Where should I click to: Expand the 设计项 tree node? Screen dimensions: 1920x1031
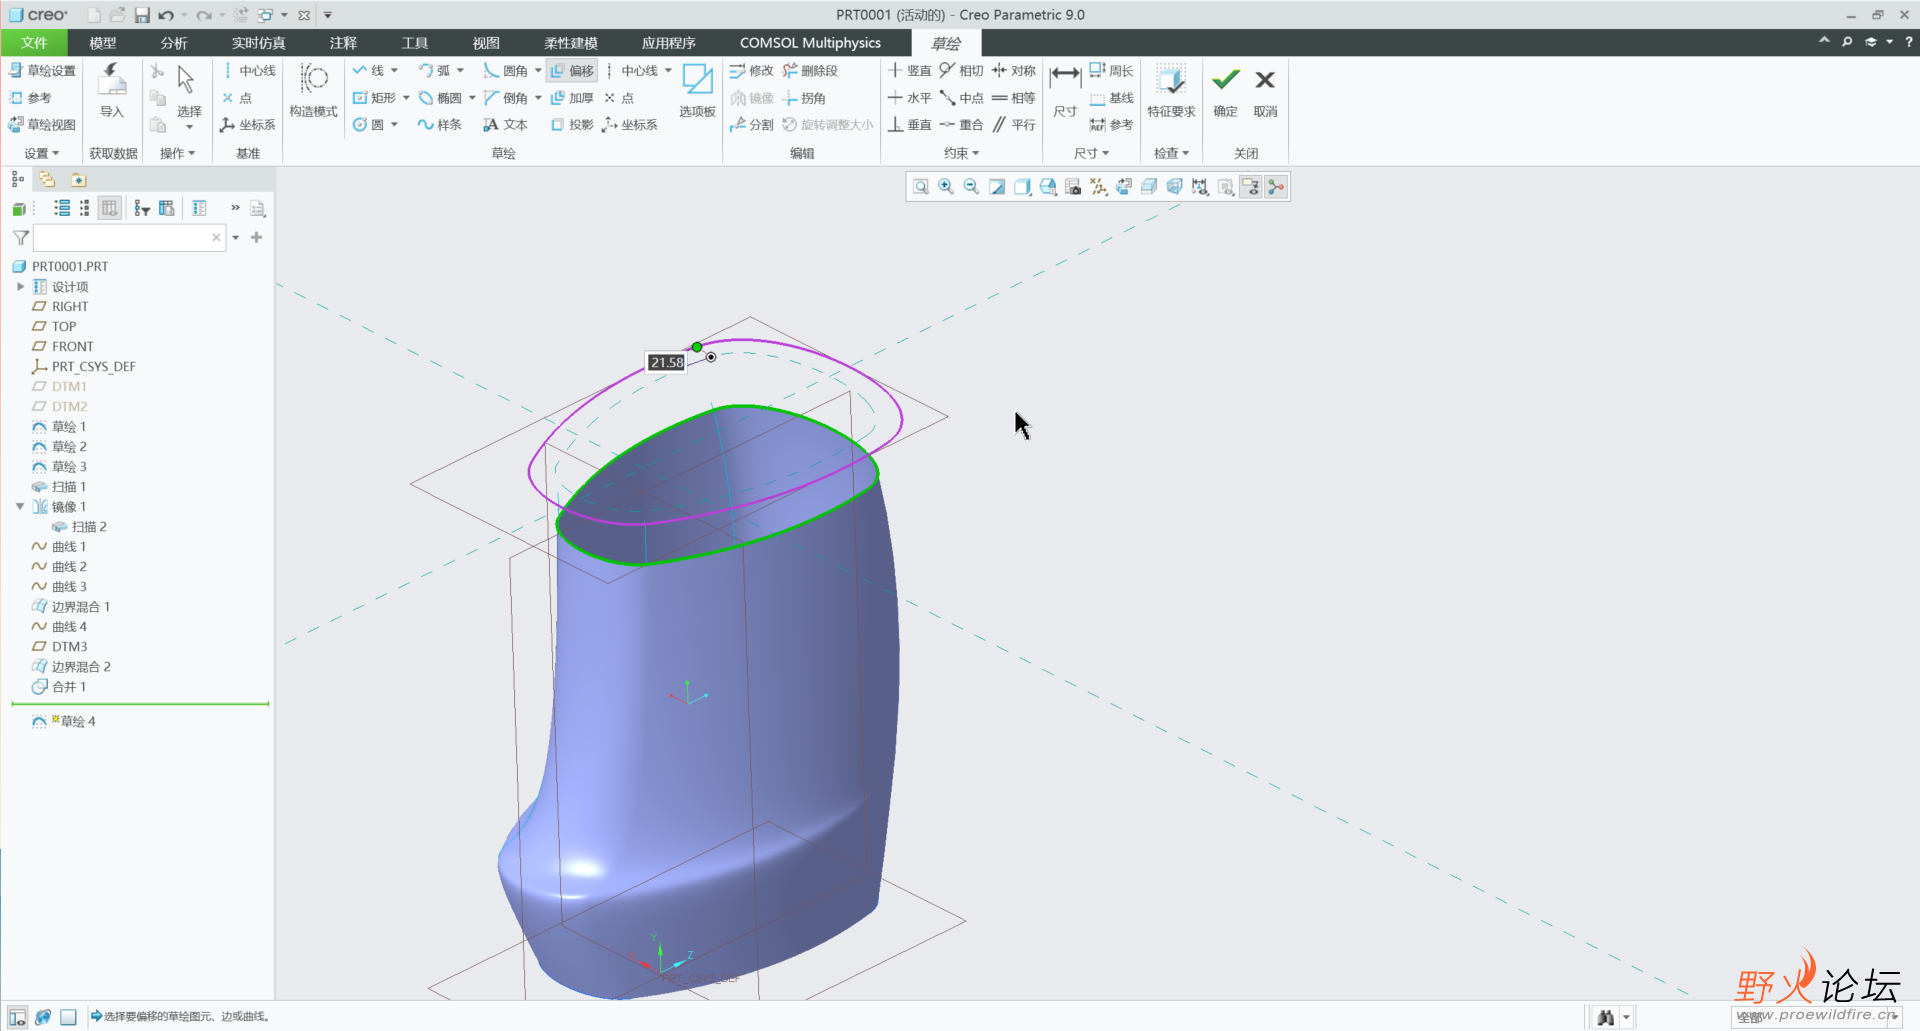coord(20,287)
